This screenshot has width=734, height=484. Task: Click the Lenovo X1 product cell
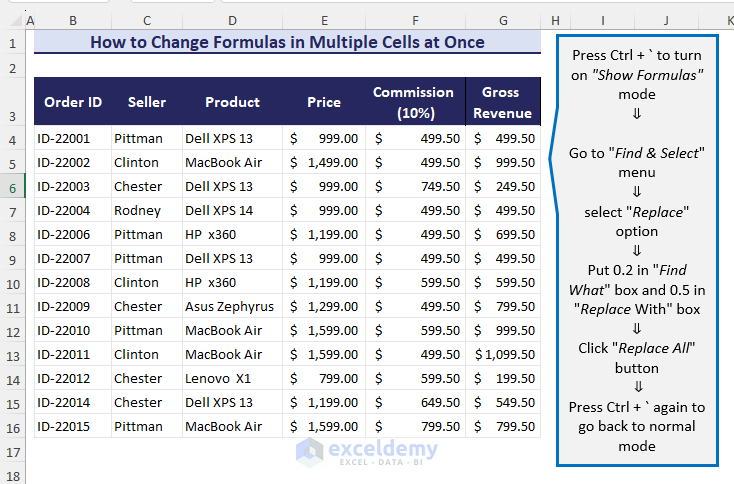coord(232,379)
